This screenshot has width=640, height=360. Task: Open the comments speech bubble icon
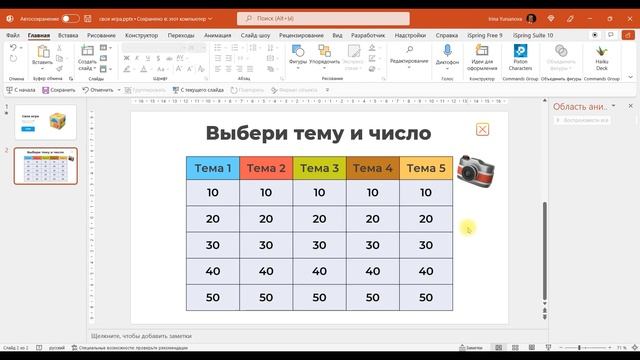coord(611,35)
